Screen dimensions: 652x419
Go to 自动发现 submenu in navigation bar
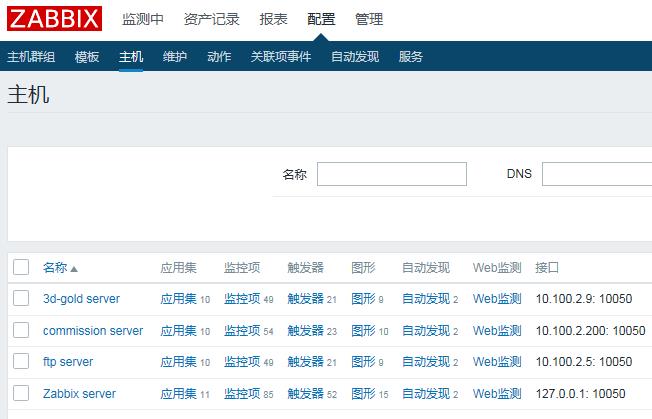coord(355,57)
